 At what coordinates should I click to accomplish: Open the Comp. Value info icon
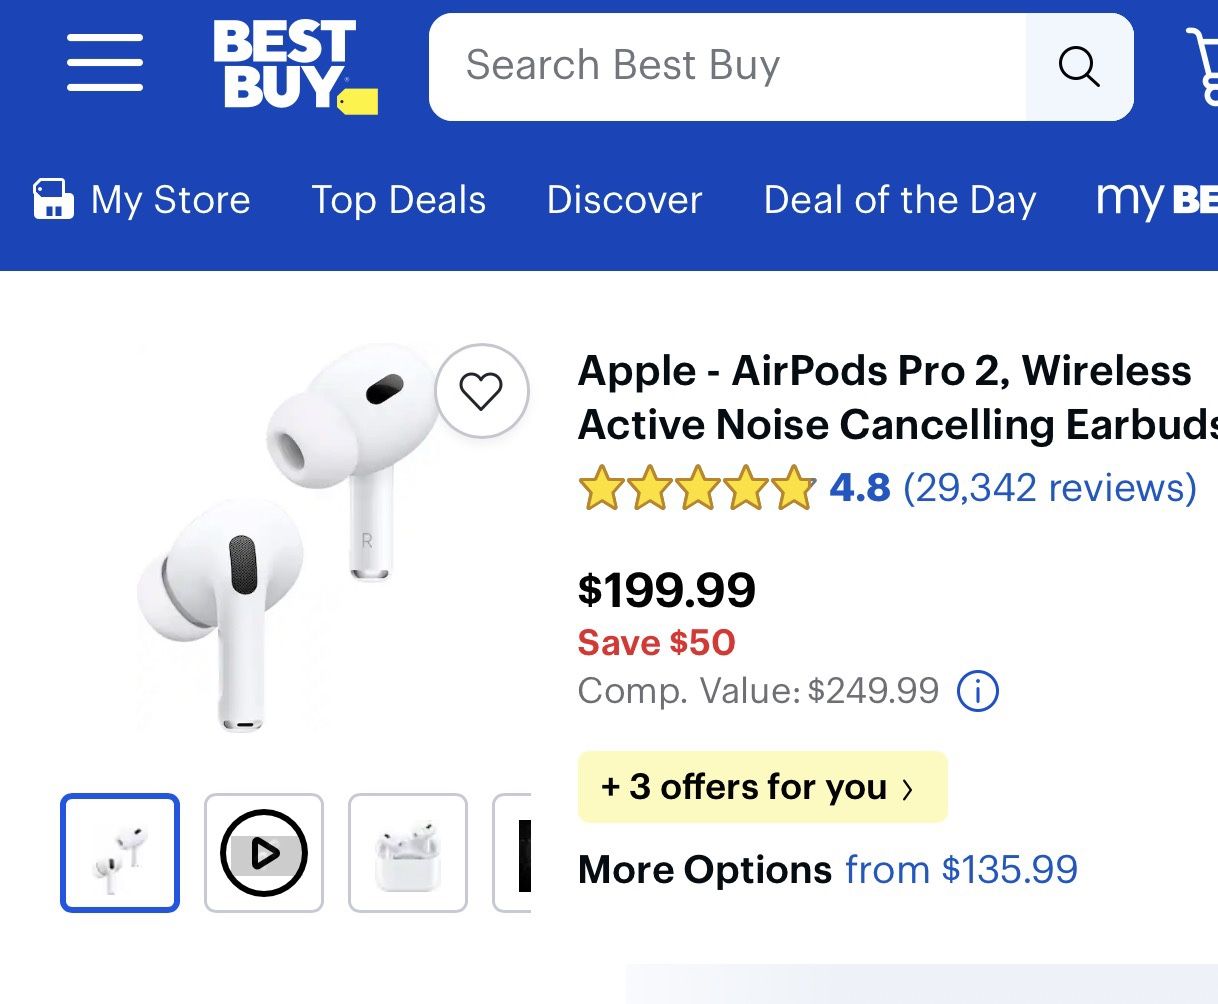977,691
